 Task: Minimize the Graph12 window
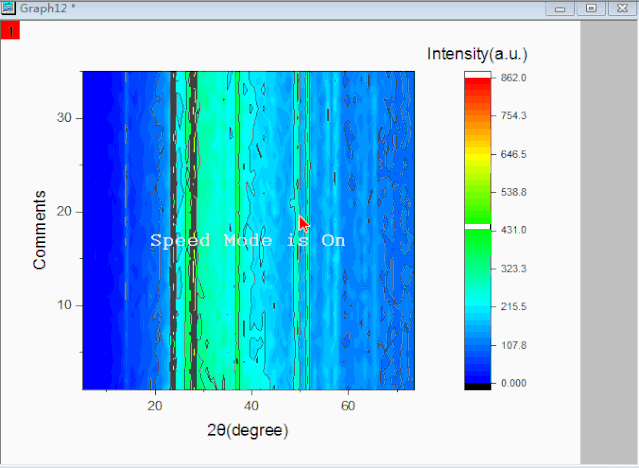[563, 8]
